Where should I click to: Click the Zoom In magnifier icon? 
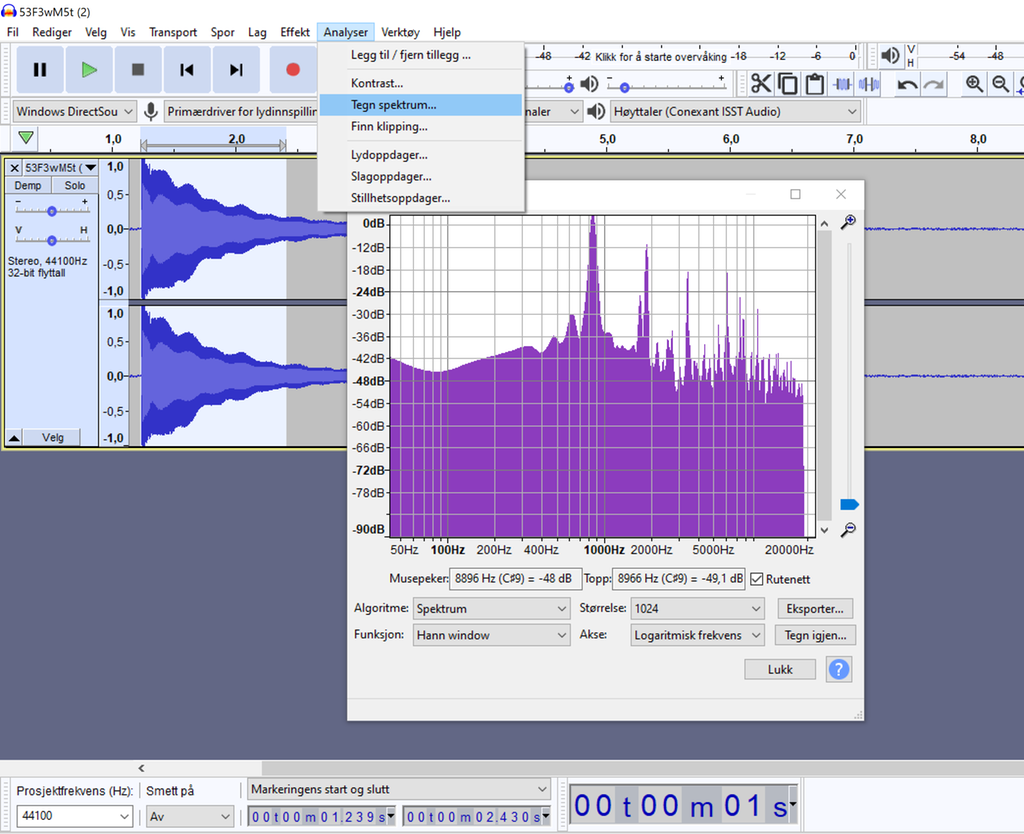pos(974,84)
